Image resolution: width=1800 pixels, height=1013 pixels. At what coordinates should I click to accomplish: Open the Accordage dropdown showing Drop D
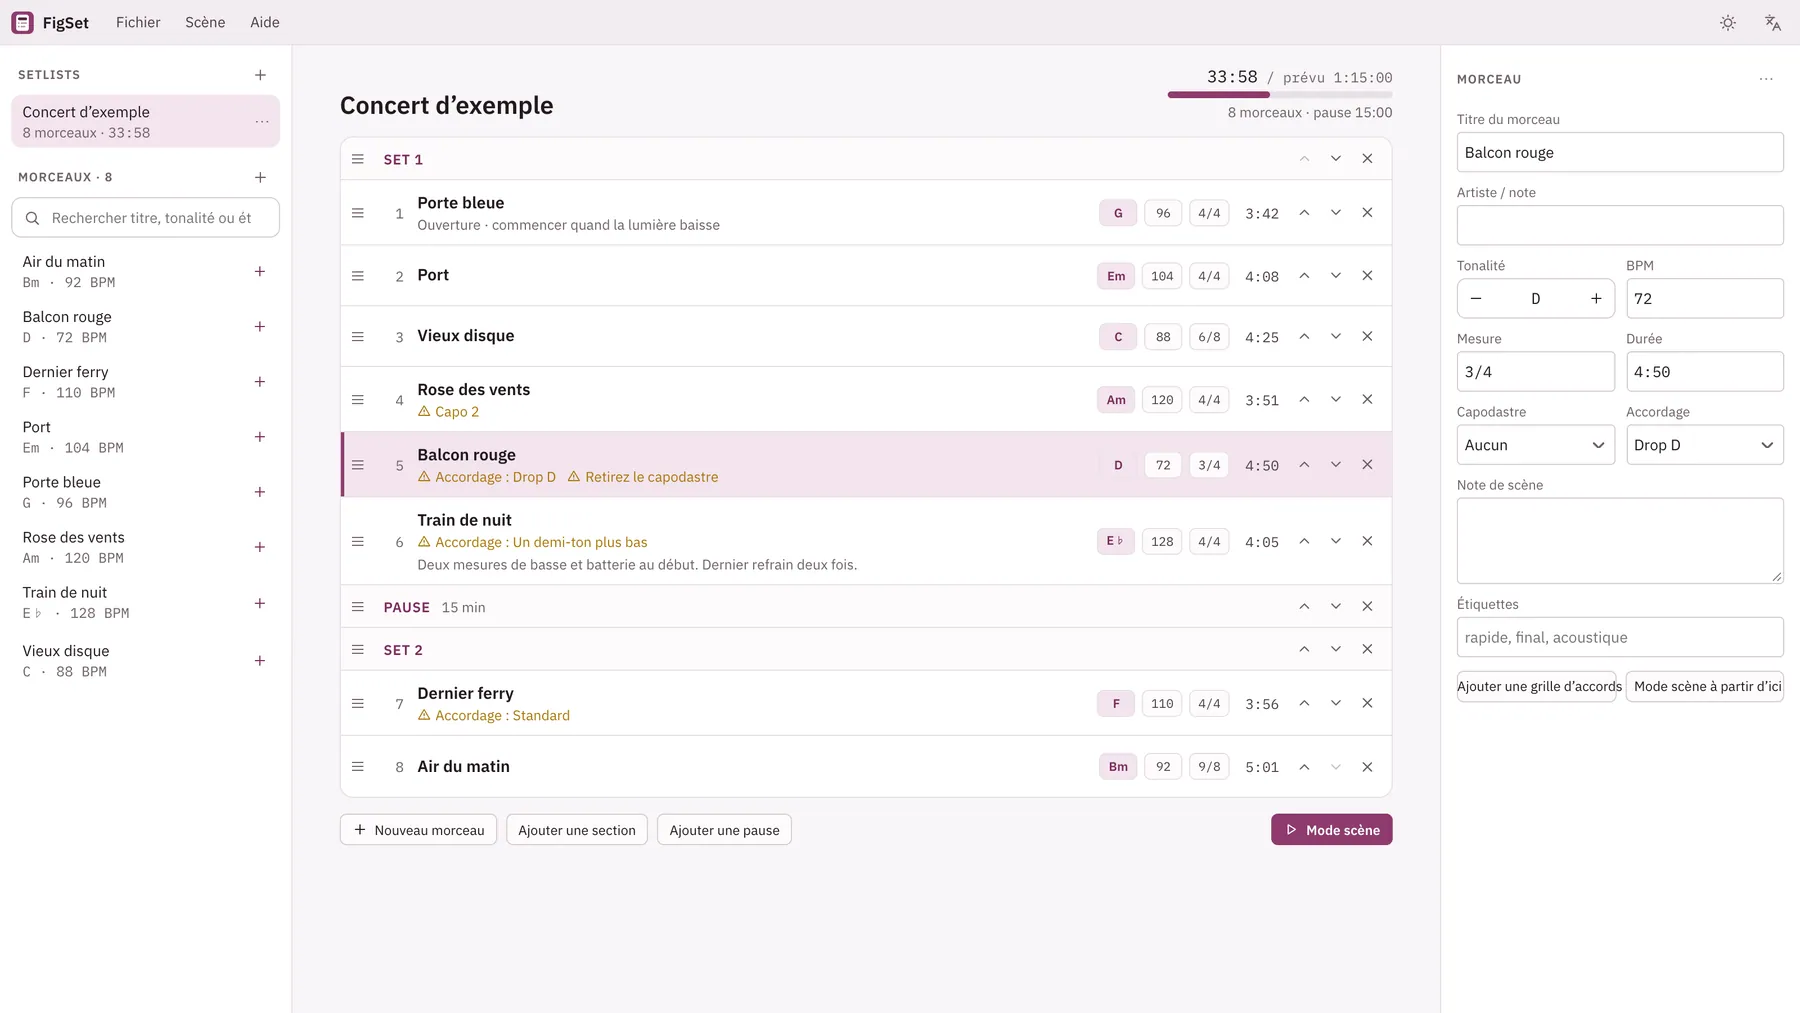pyautogui.click(x=1705, y=445)
